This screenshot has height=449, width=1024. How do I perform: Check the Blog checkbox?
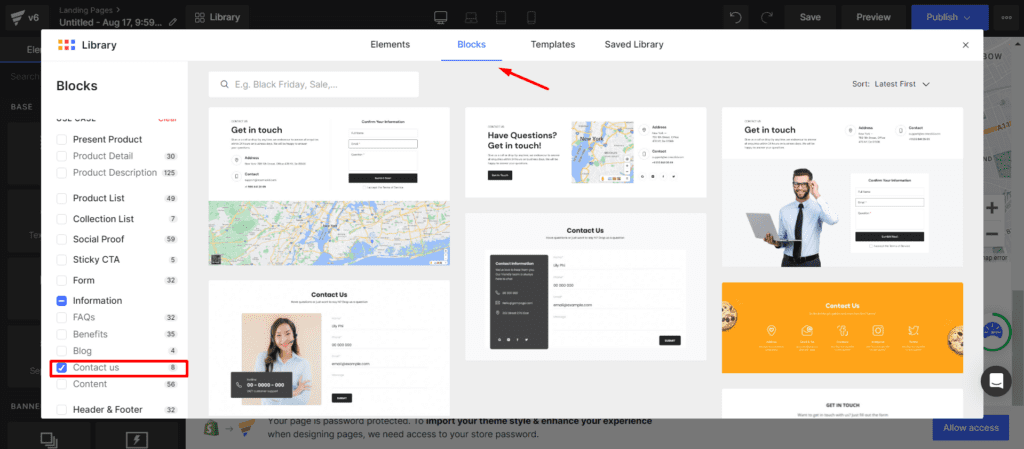coord(61,351)
